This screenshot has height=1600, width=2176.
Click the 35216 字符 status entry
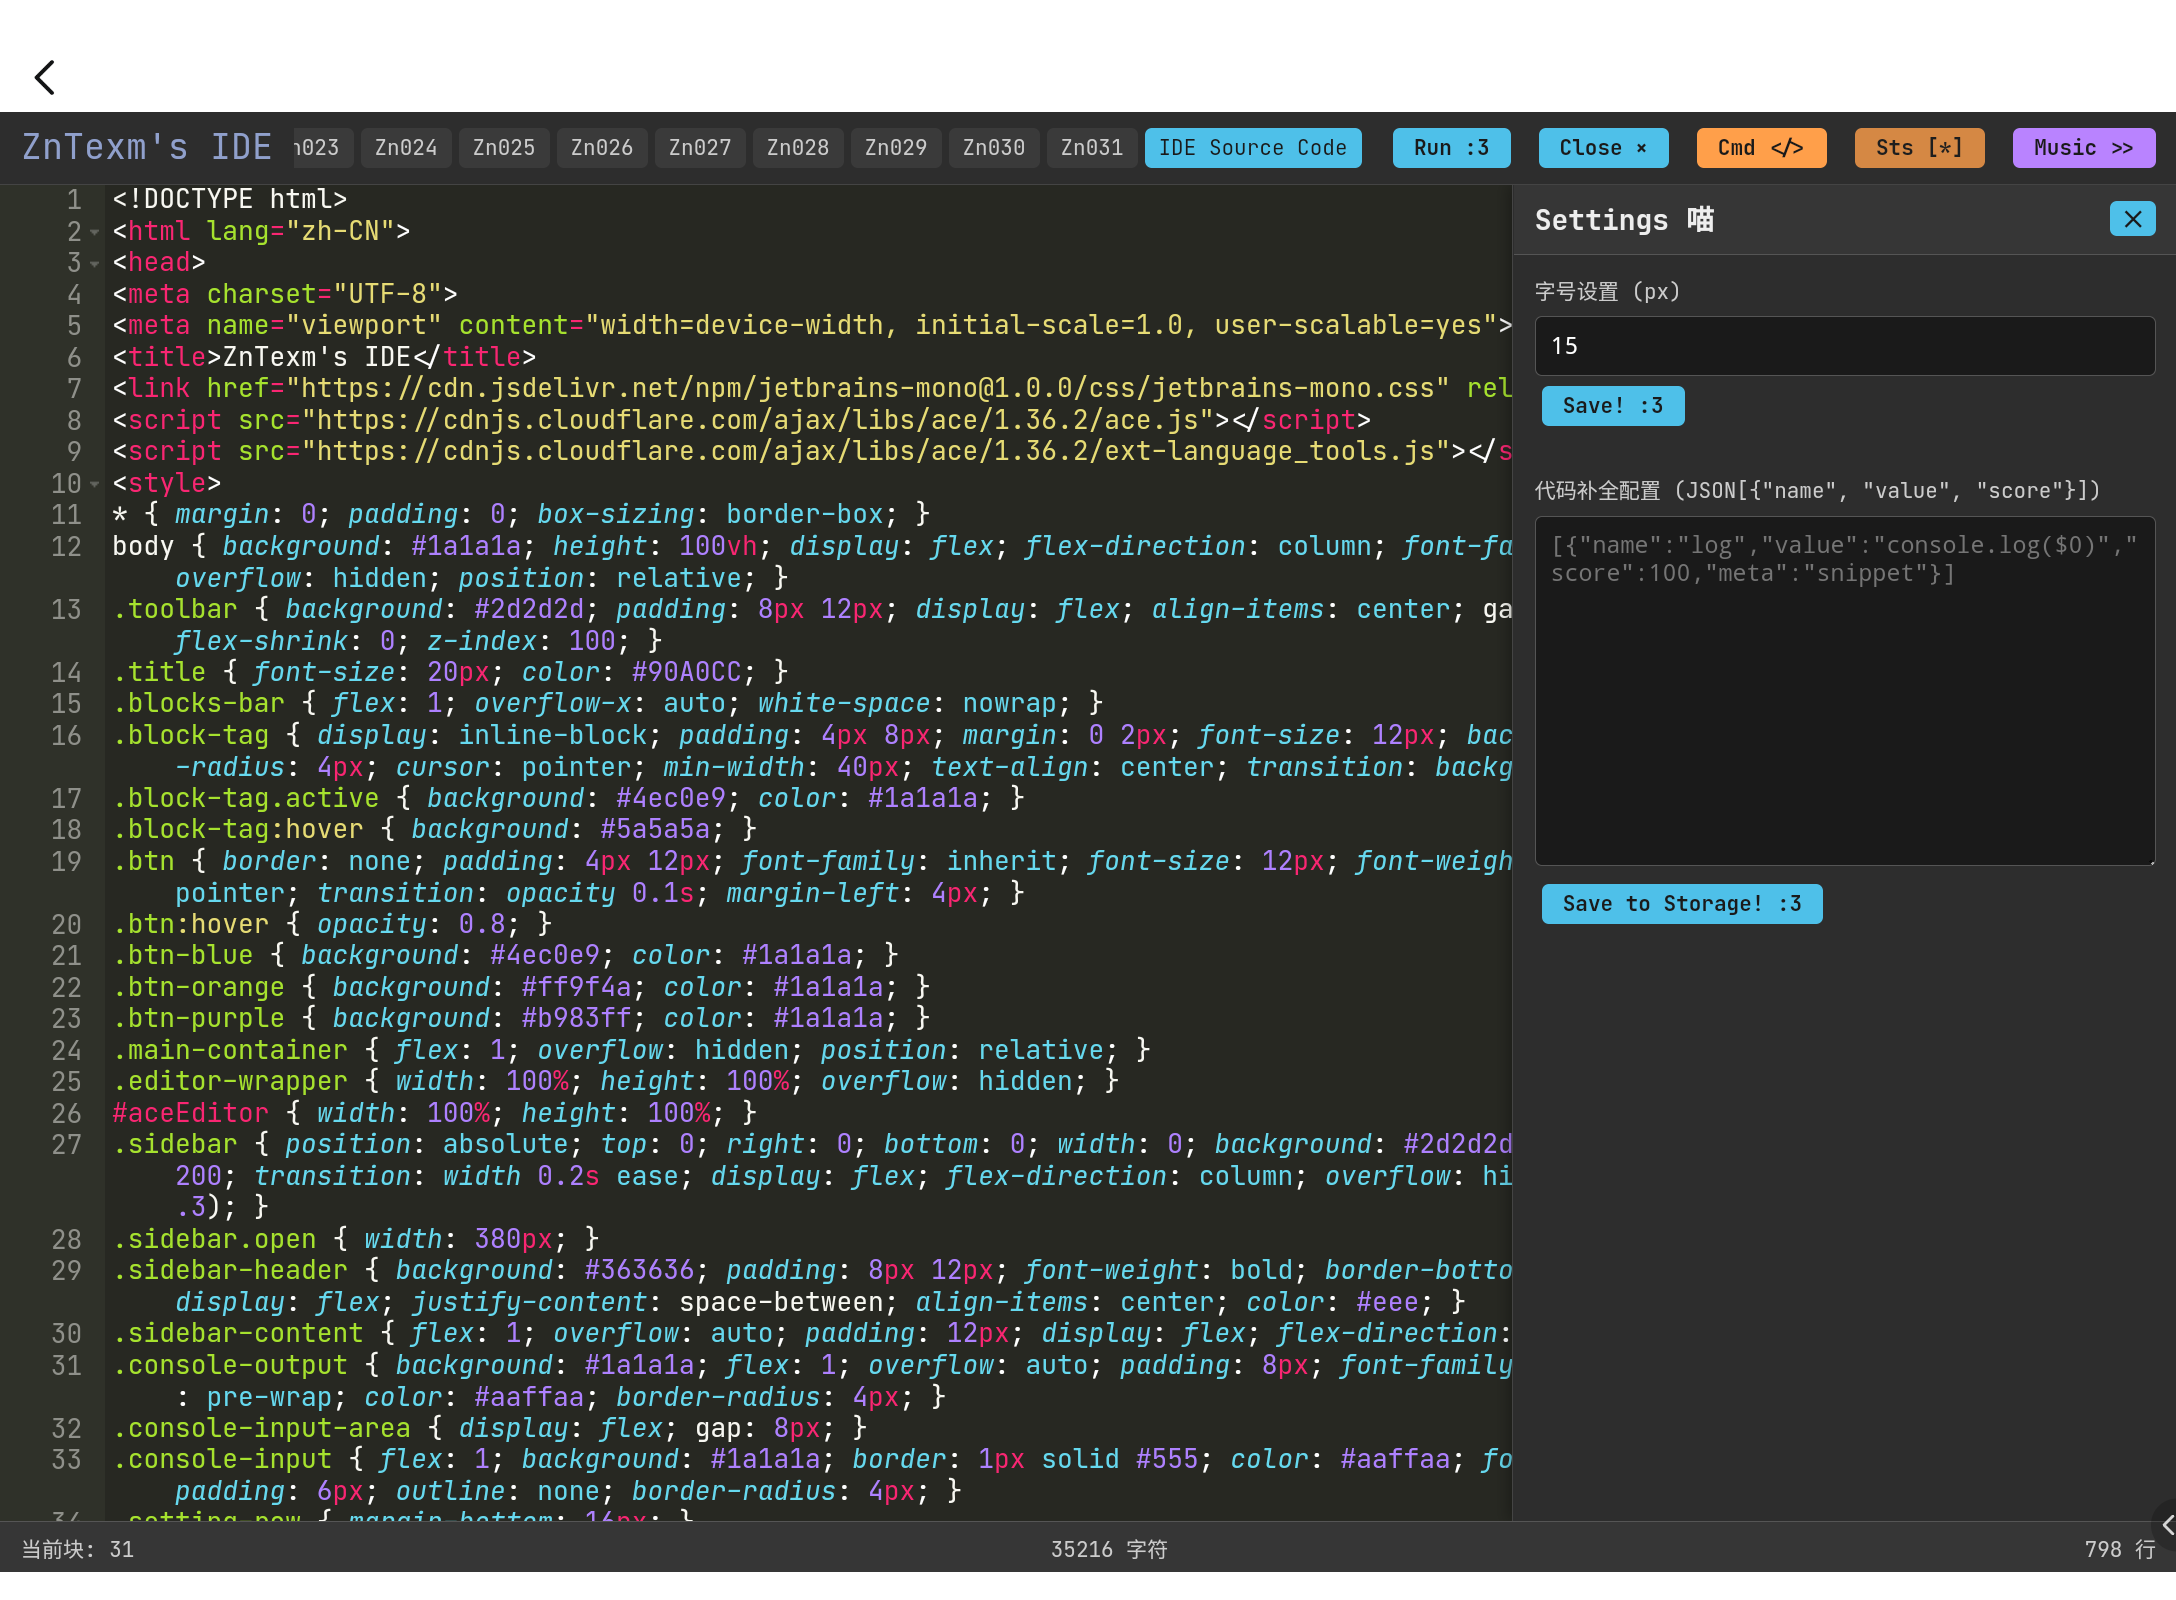[x=1109, y=1550]
